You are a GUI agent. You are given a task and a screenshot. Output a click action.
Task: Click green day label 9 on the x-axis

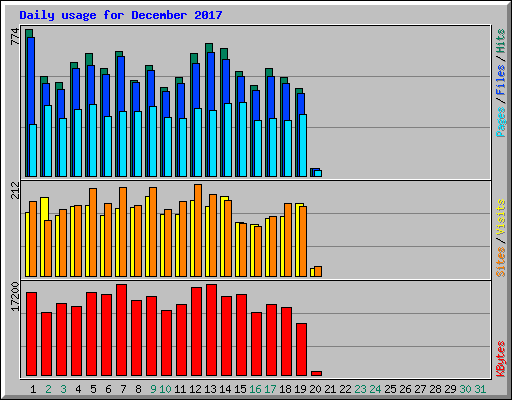click(x=153, y=389)
